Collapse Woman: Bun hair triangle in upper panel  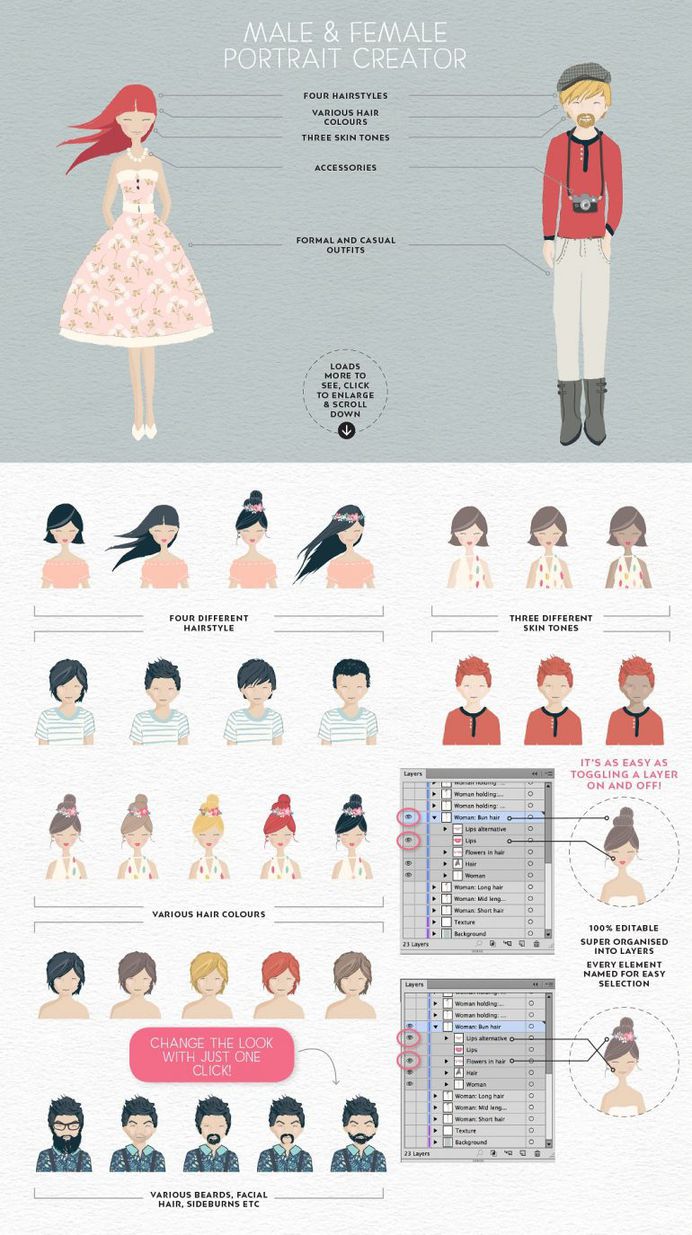[434, 818]
